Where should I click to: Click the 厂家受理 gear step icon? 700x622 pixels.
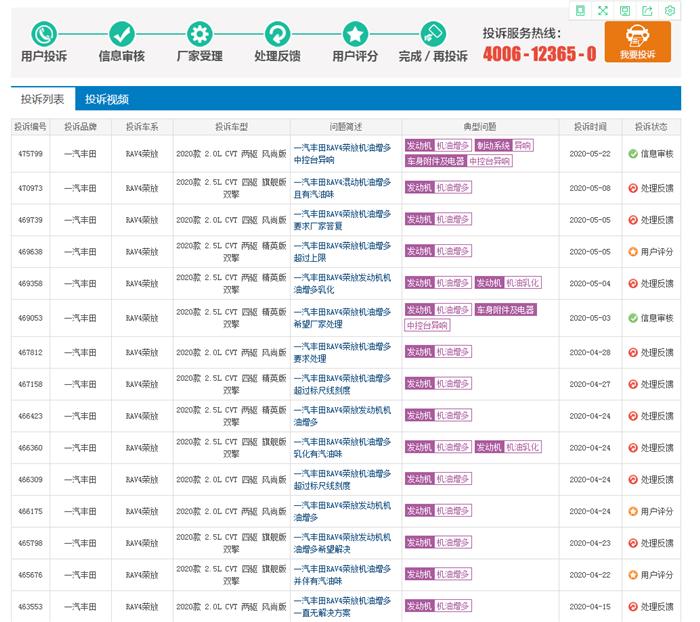pyautogui.click(x=200, y=34)
